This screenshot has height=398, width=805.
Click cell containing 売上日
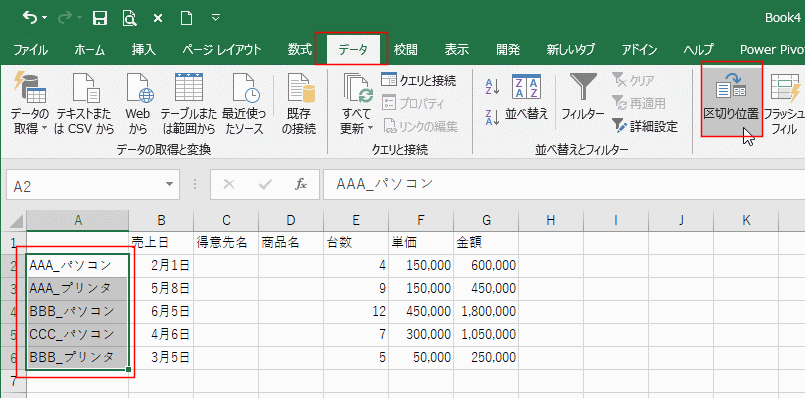[x=161, y=243]
